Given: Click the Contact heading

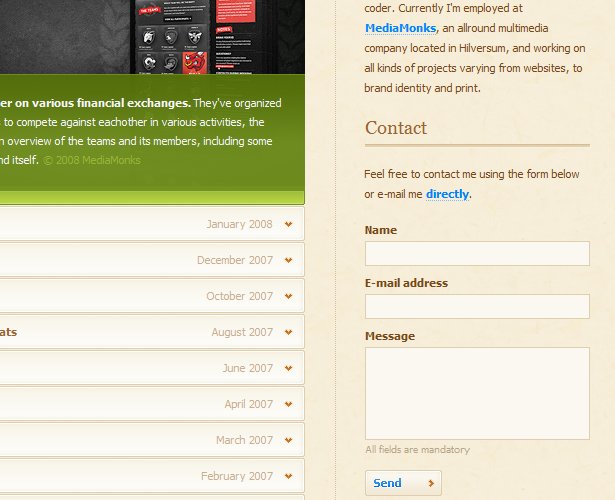Looking at the screenshot, I should (396, 128).
